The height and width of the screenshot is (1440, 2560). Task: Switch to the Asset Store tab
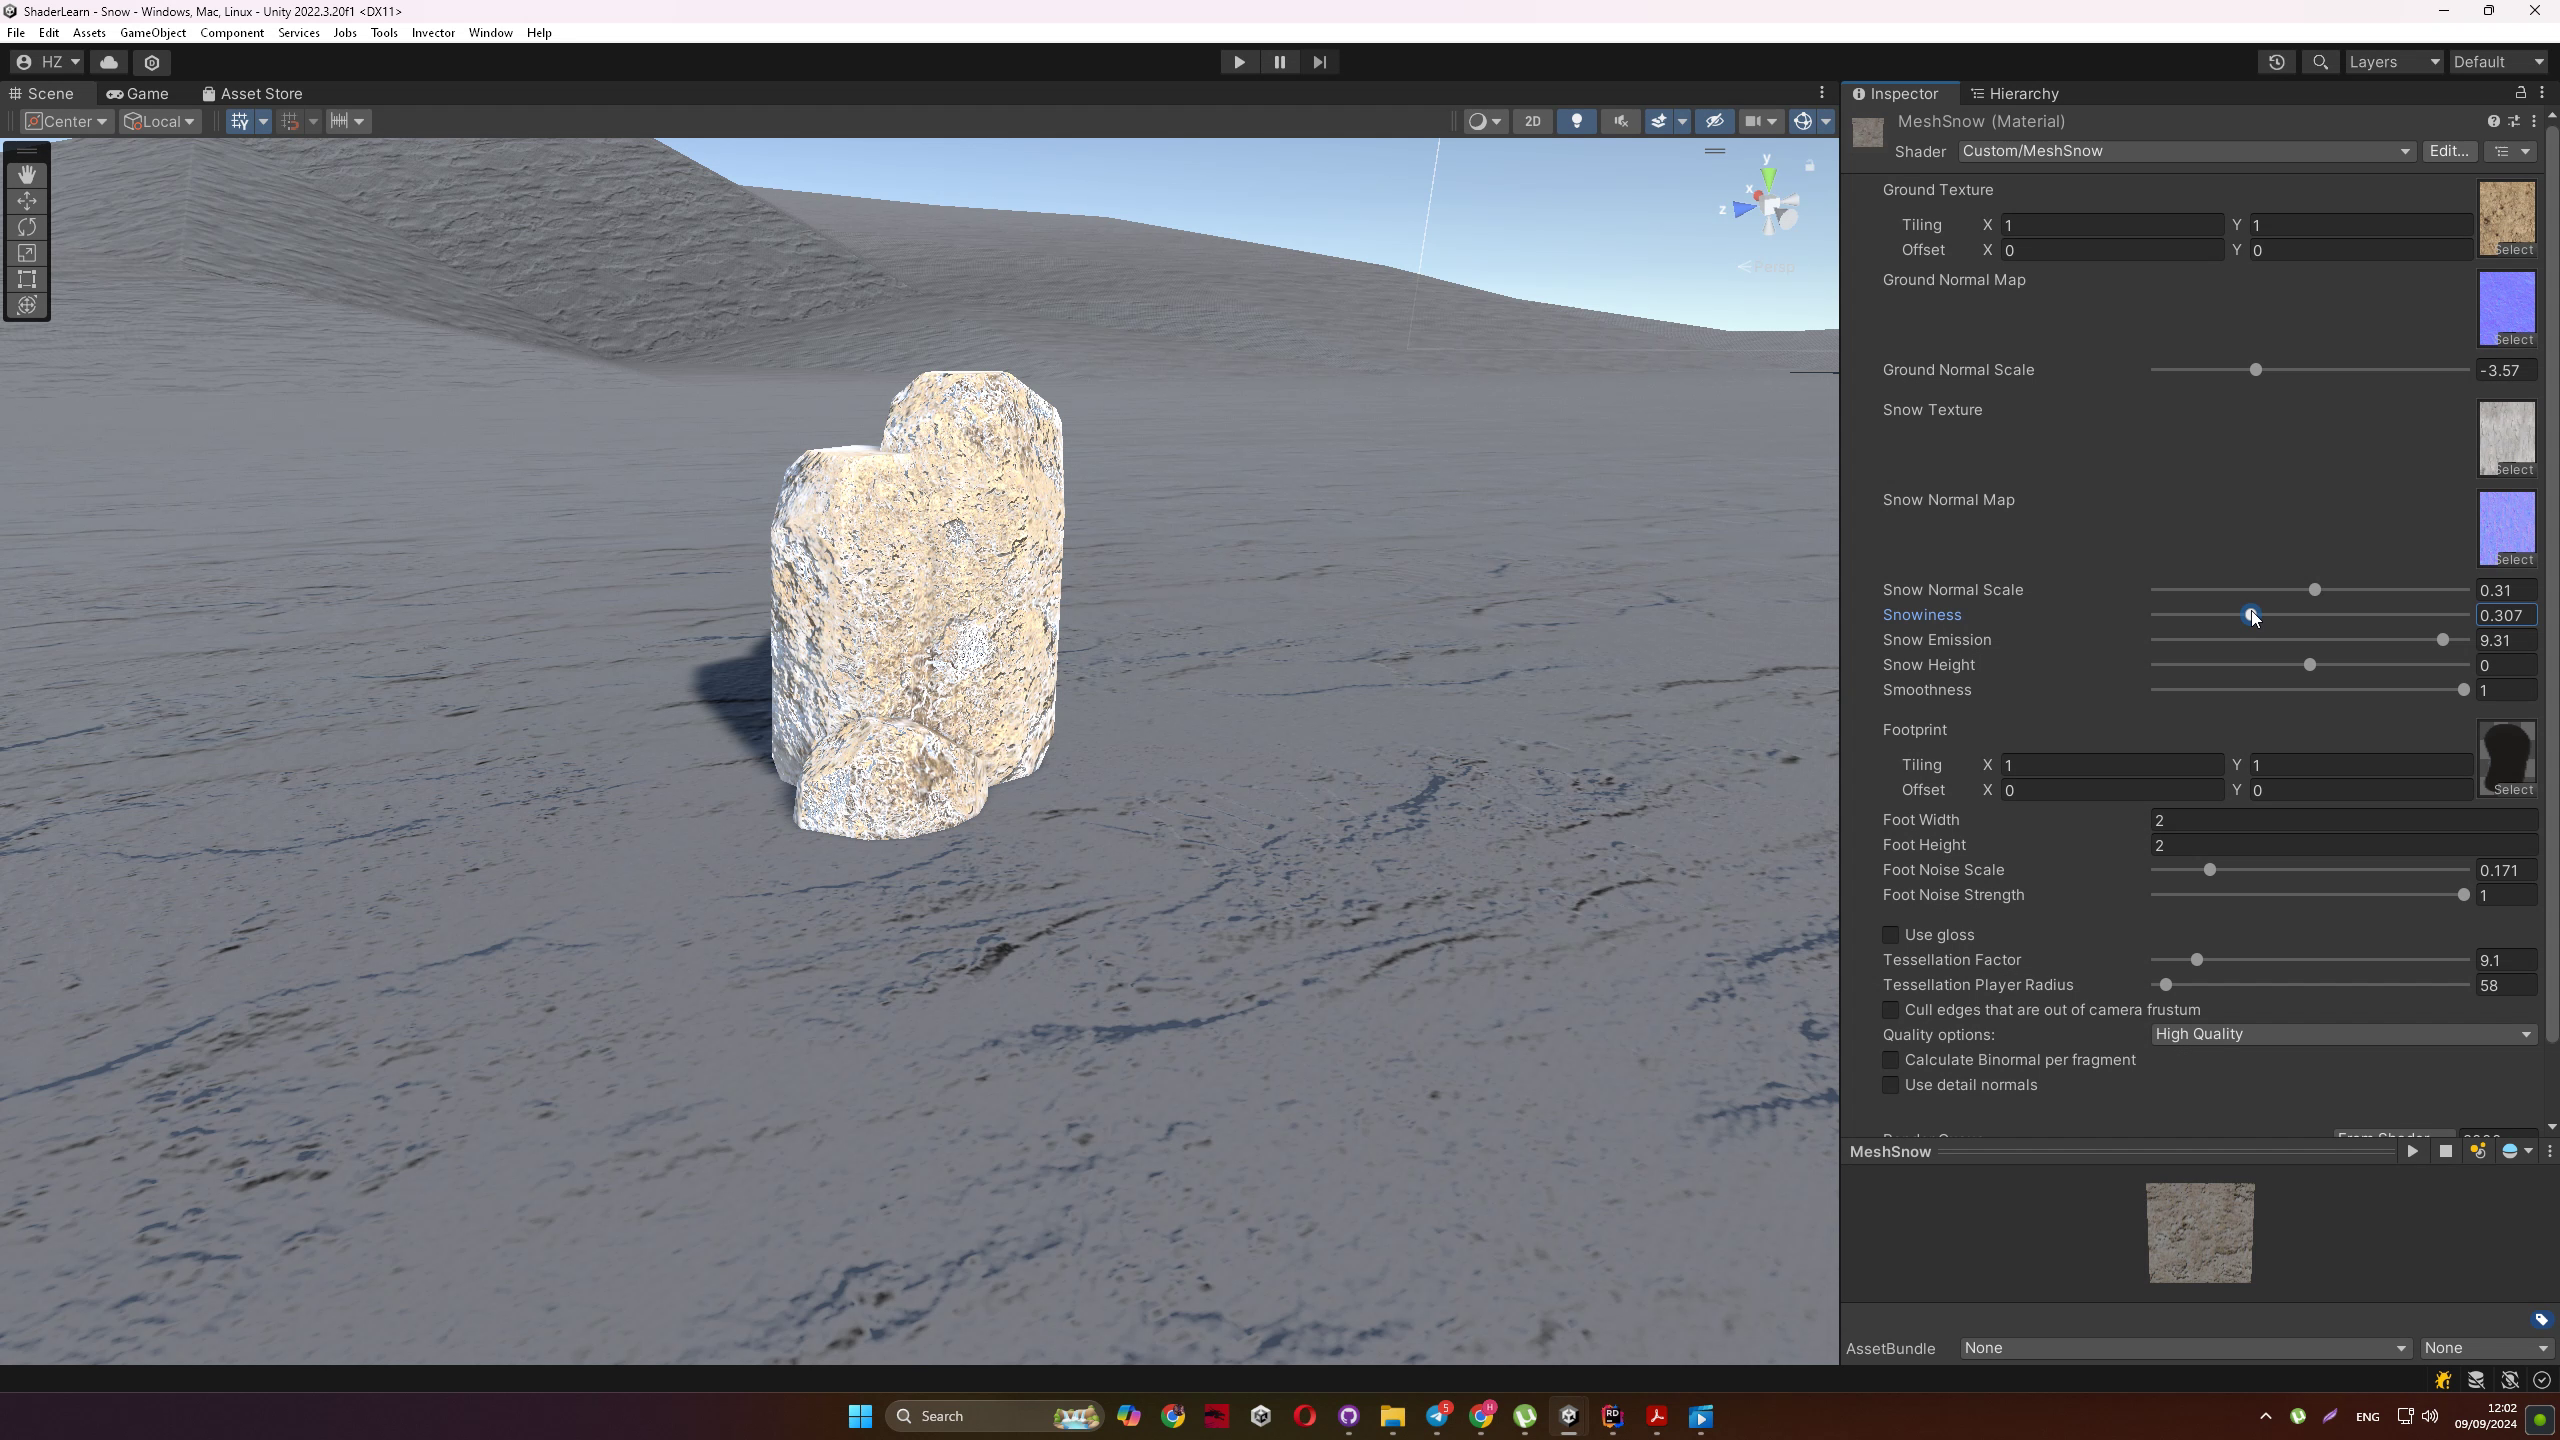(252, 93)
